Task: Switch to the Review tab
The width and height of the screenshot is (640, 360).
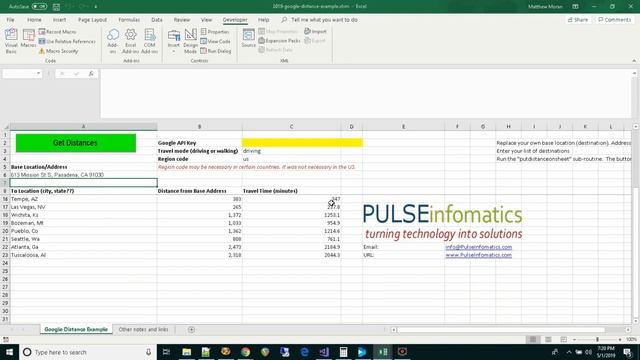Action: point(182,20)
